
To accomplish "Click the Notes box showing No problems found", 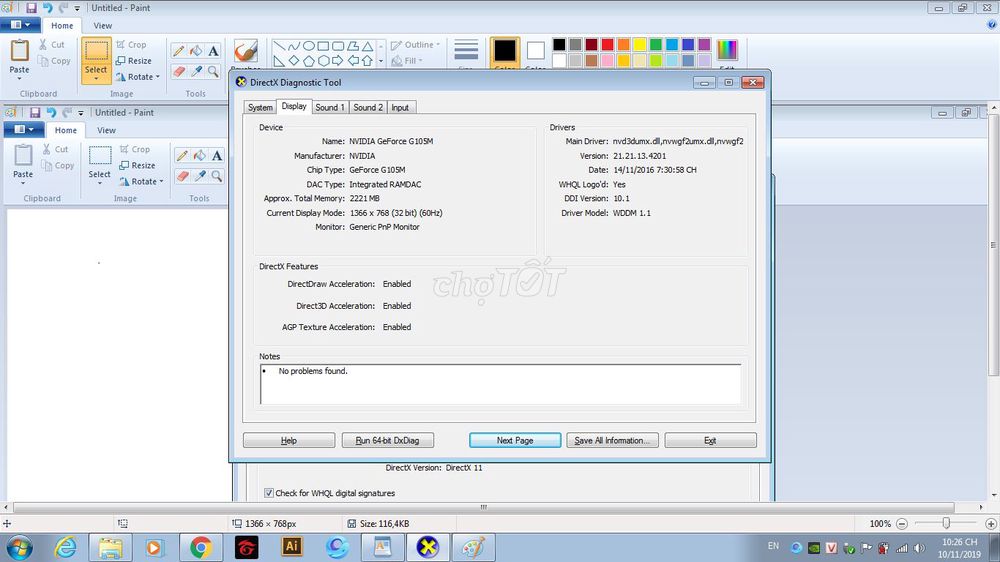I will coord(501,384).
